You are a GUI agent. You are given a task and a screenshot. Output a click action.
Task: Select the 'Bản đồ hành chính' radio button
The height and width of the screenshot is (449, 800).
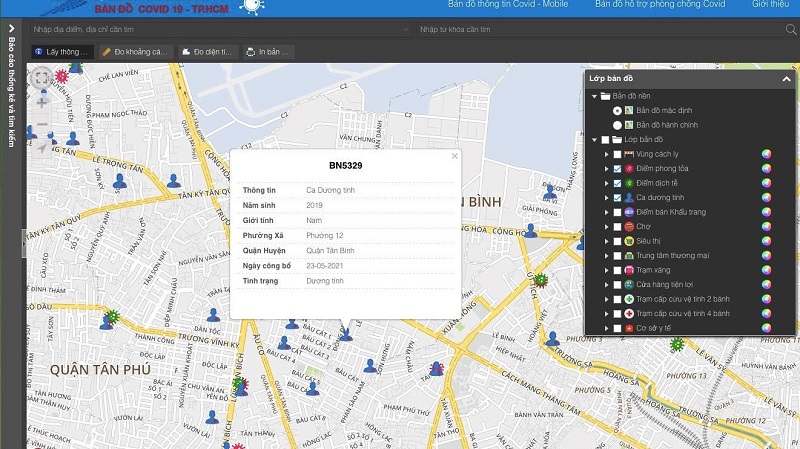(617, 125)
